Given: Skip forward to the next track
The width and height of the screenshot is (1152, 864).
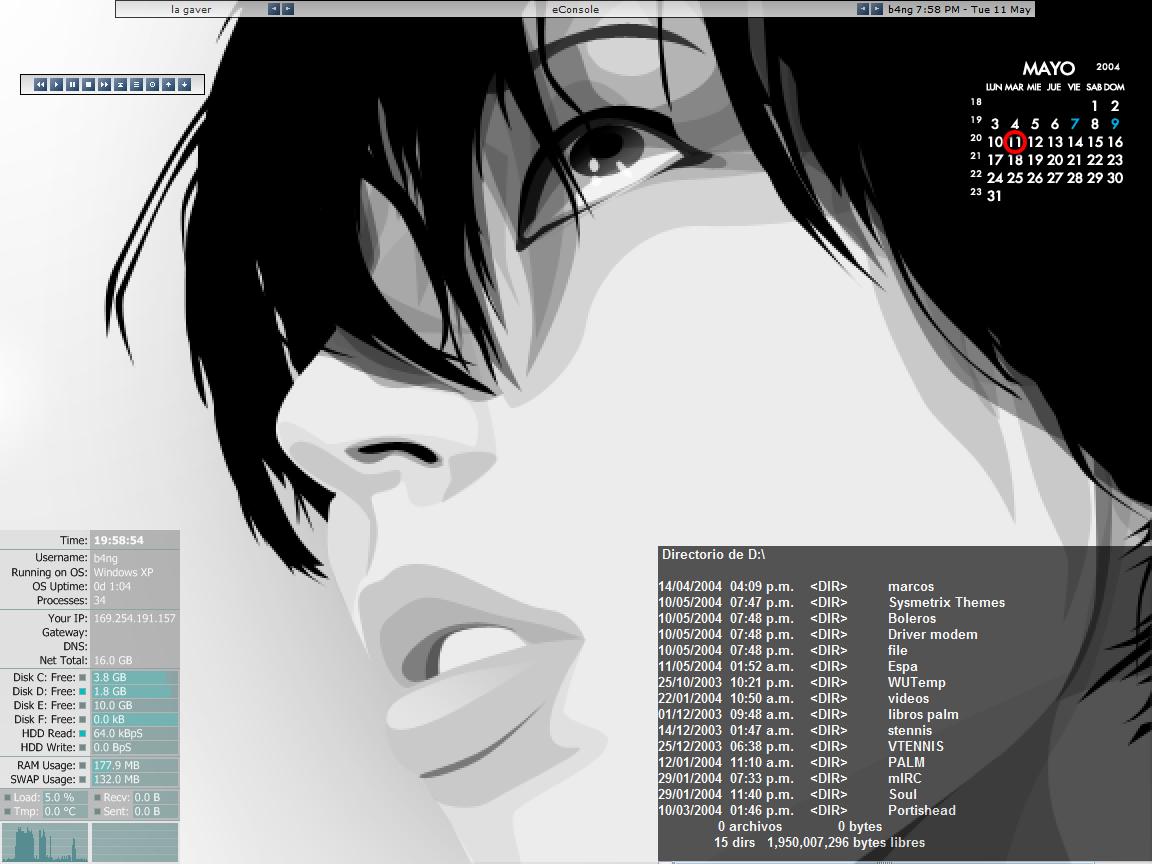Looking at the screenshot, I should (x=104, y=84).
